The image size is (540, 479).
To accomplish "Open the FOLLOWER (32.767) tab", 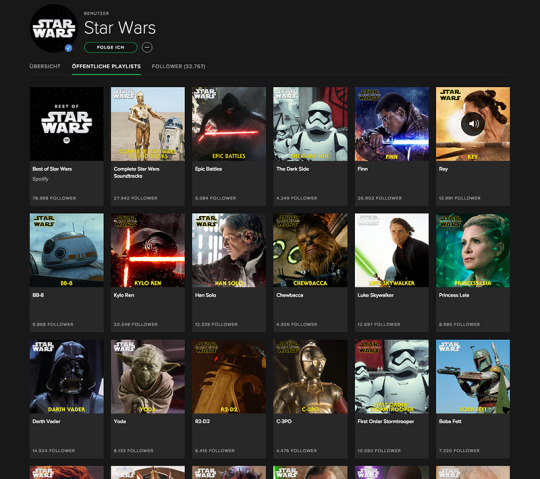I will (x=178, y=66).
